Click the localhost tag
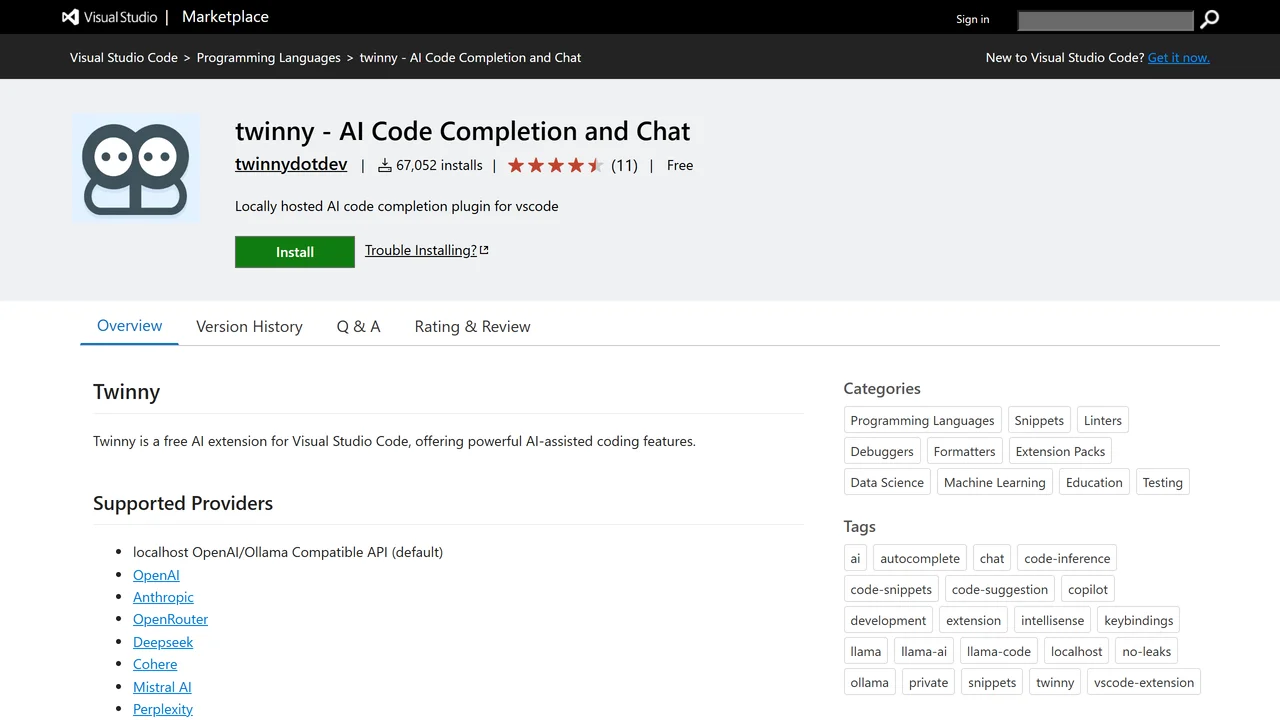Viewport: 1280px width, 720px height. [x=1077, y=651]
